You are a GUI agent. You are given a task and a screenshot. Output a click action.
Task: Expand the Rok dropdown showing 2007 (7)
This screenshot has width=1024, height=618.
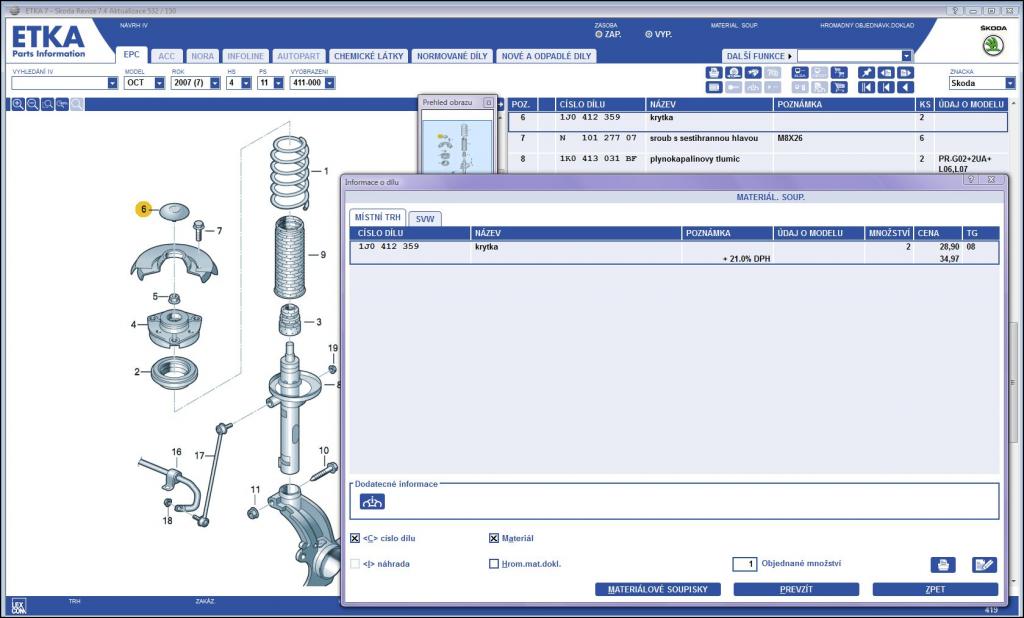(x=215, y=83)
